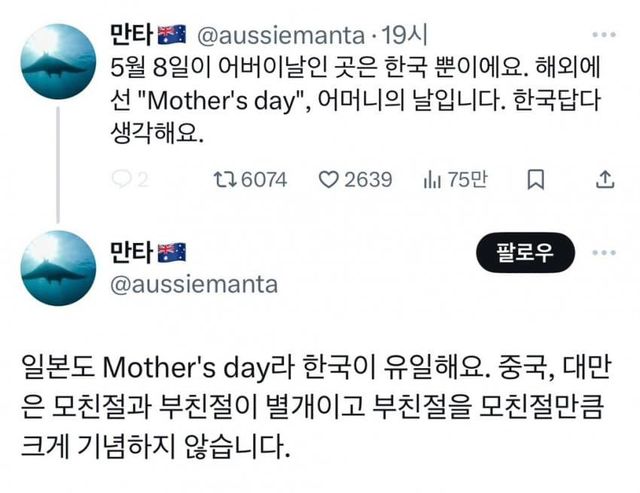The image size is (640, 493).
Task: Click the reply icon on the top tweet
Action: 119,179
